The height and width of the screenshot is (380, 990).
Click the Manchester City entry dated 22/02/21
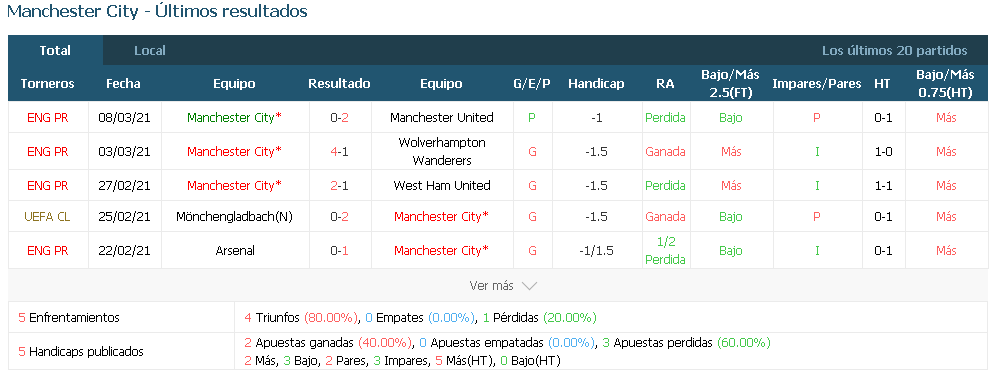point(441,251)
